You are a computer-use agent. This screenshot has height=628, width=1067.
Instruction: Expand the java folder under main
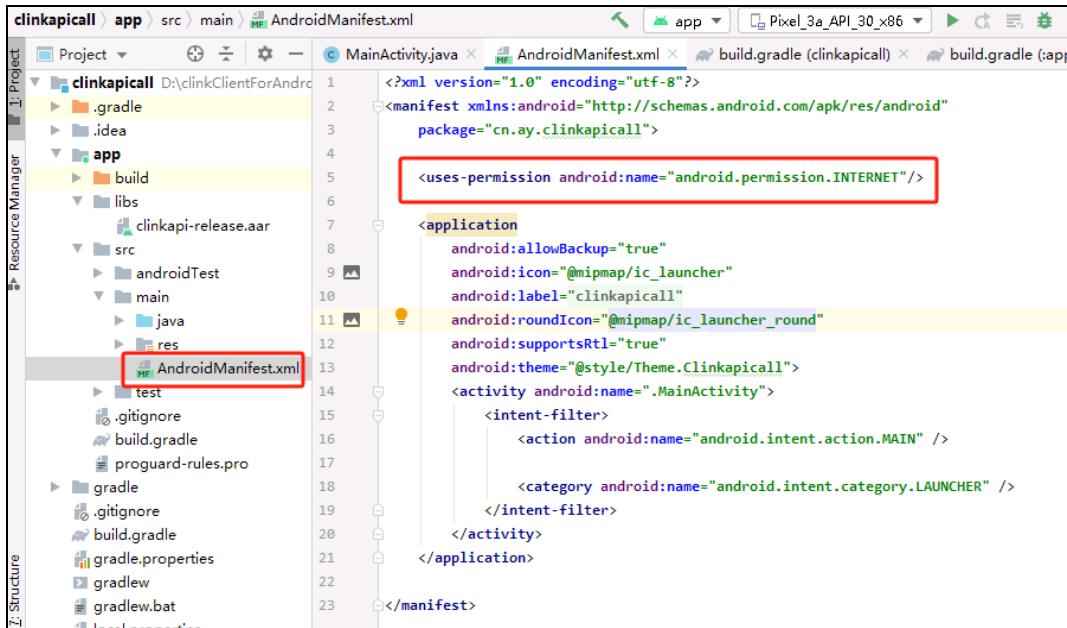(x=117, y=320)
